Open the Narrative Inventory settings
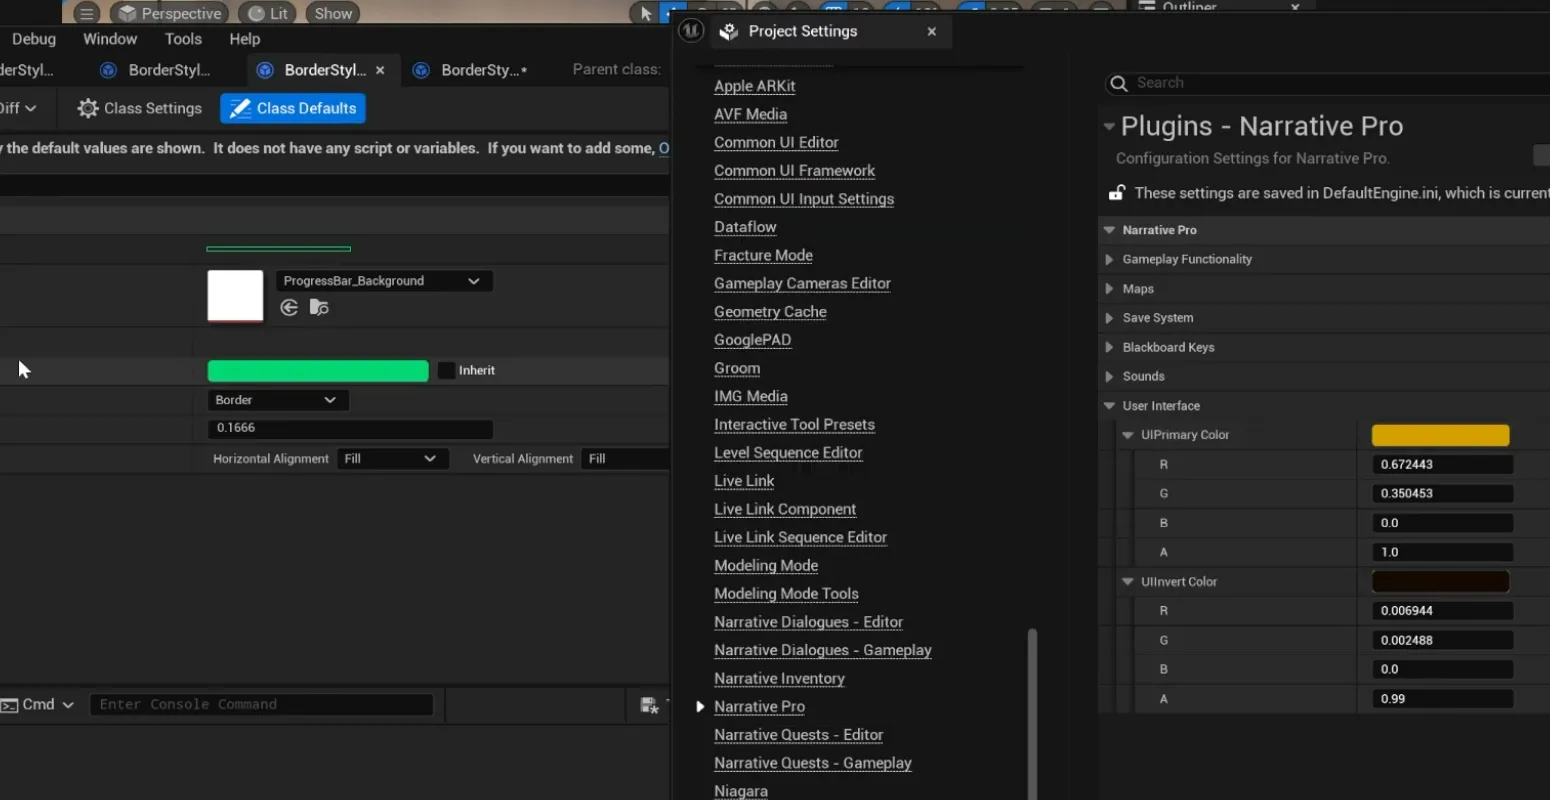The height and width of the screenshot is (800, 1550). [x=779, y=679]
